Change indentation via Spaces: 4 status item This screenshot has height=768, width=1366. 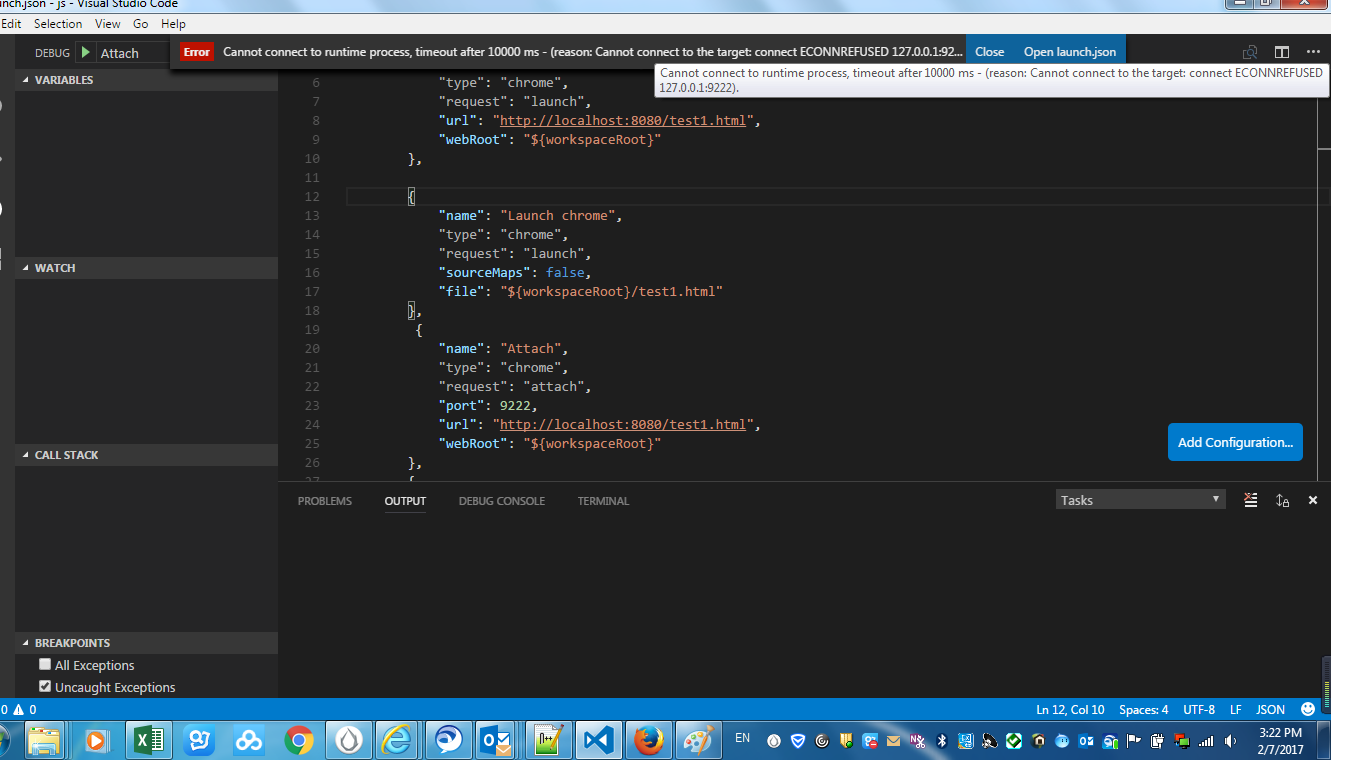[1143, 710]
